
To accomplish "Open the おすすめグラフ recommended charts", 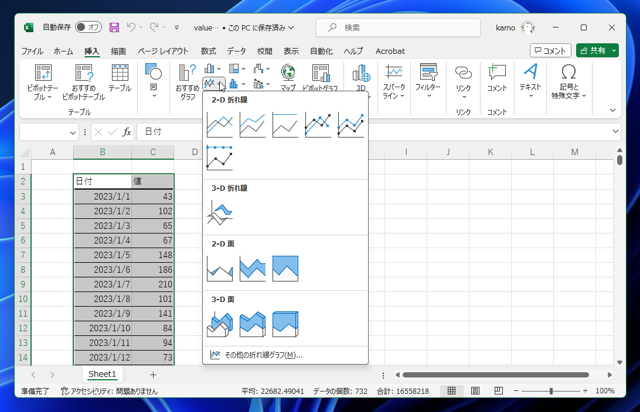I will [187, 82].
